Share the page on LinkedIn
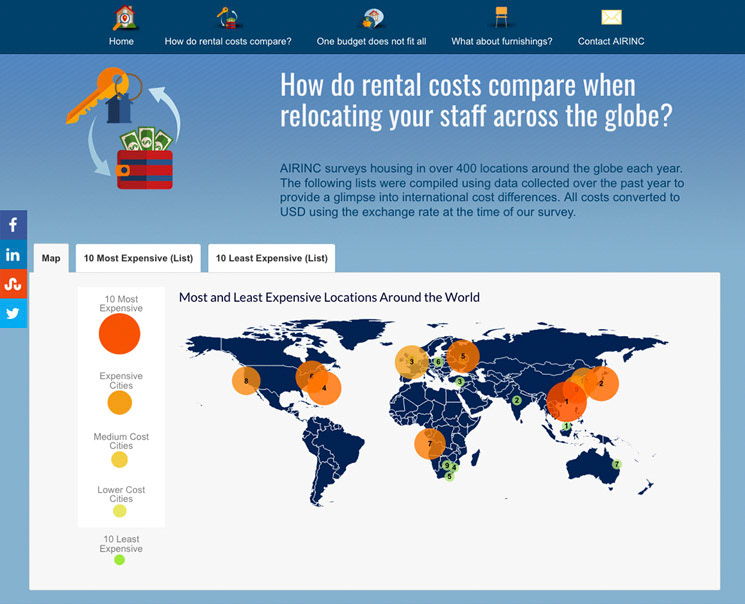This screenshot has width=745, height=604. point(13,255)
